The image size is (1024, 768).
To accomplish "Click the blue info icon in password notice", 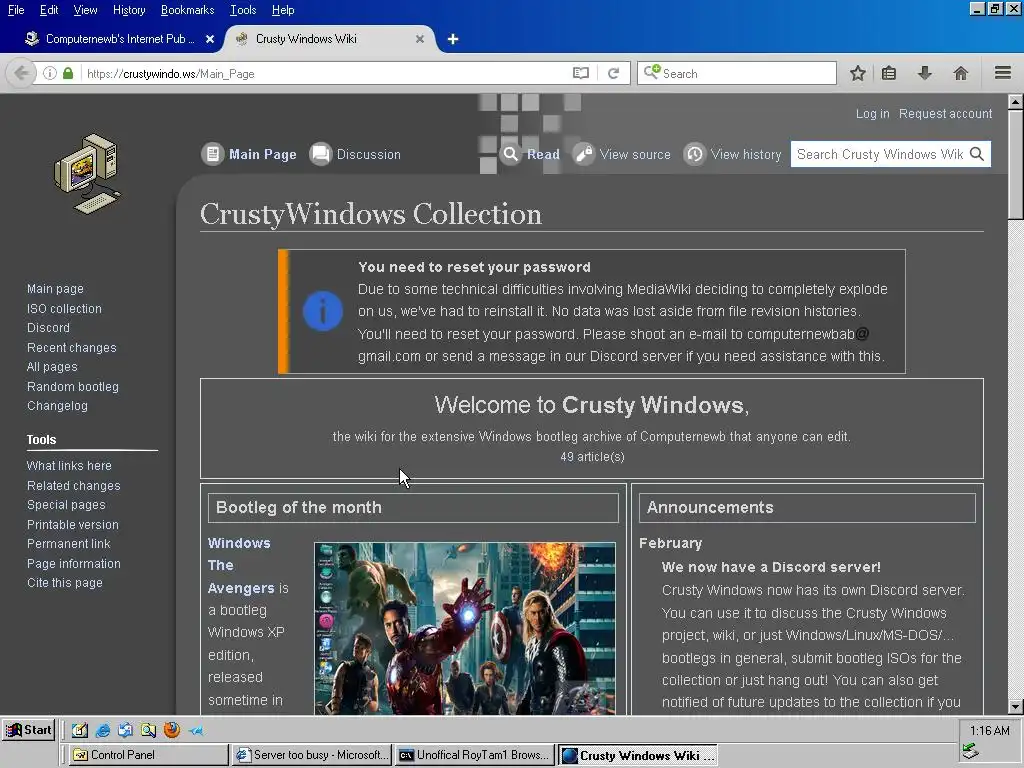I will [x=323, y=311].
